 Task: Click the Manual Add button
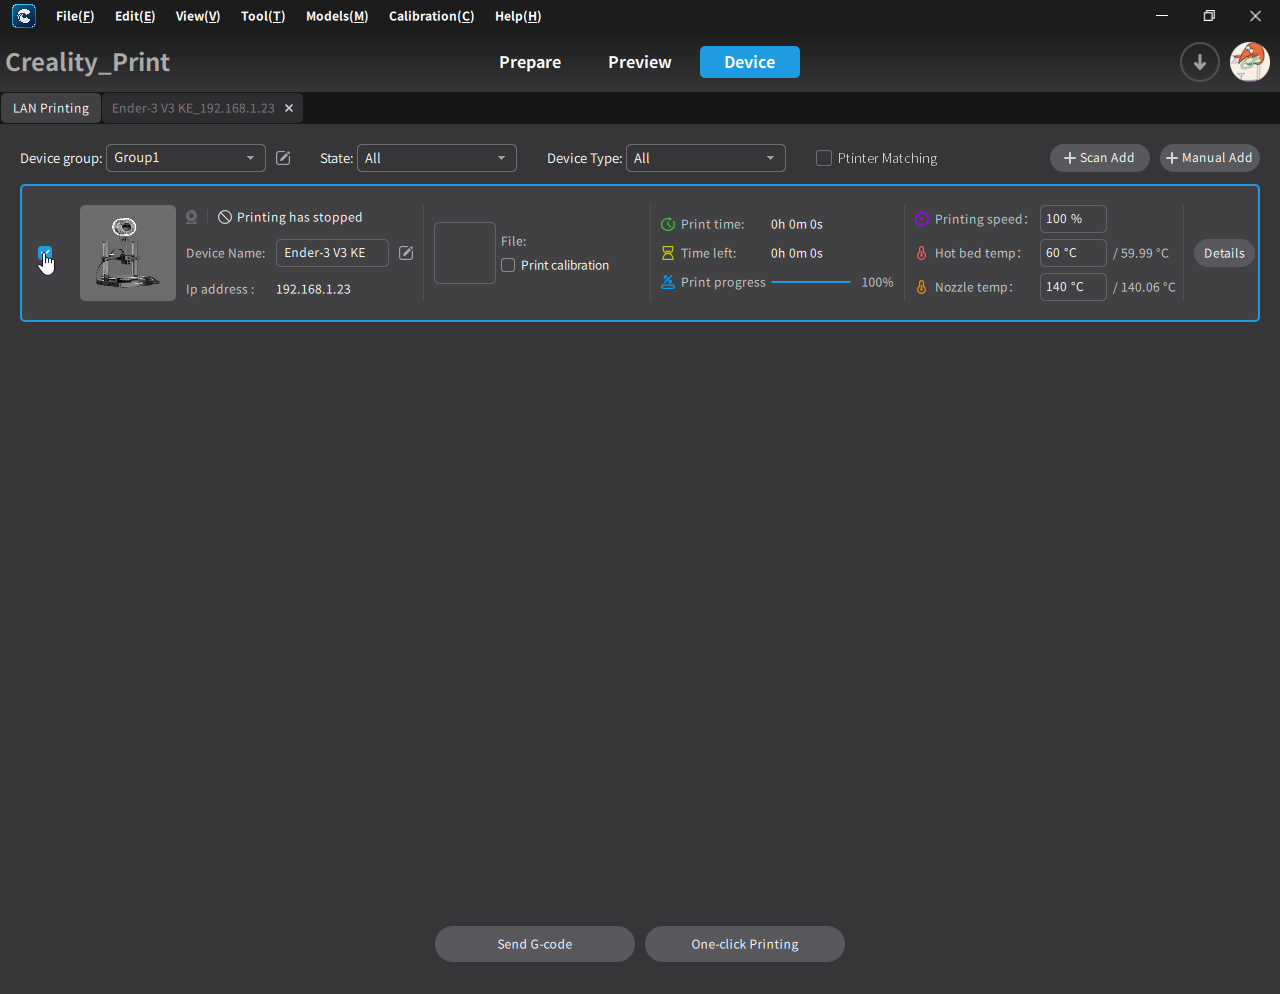(1210, 158)
